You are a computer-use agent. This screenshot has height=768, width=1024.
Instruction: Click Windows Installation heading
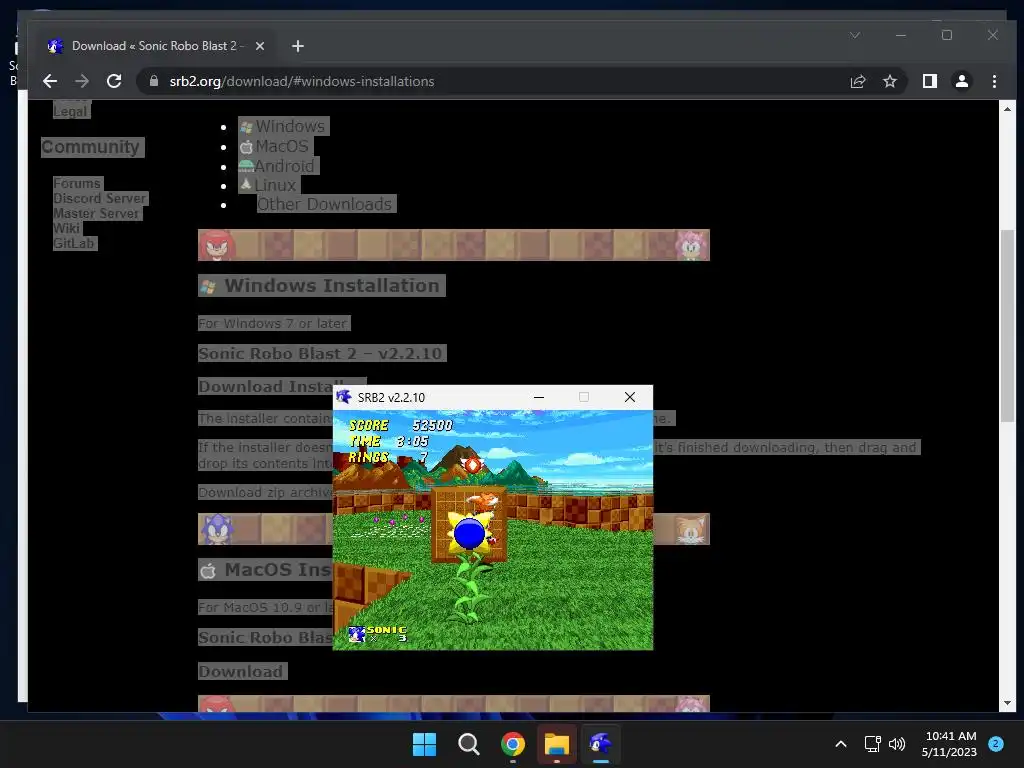click(x=322, y=285)
